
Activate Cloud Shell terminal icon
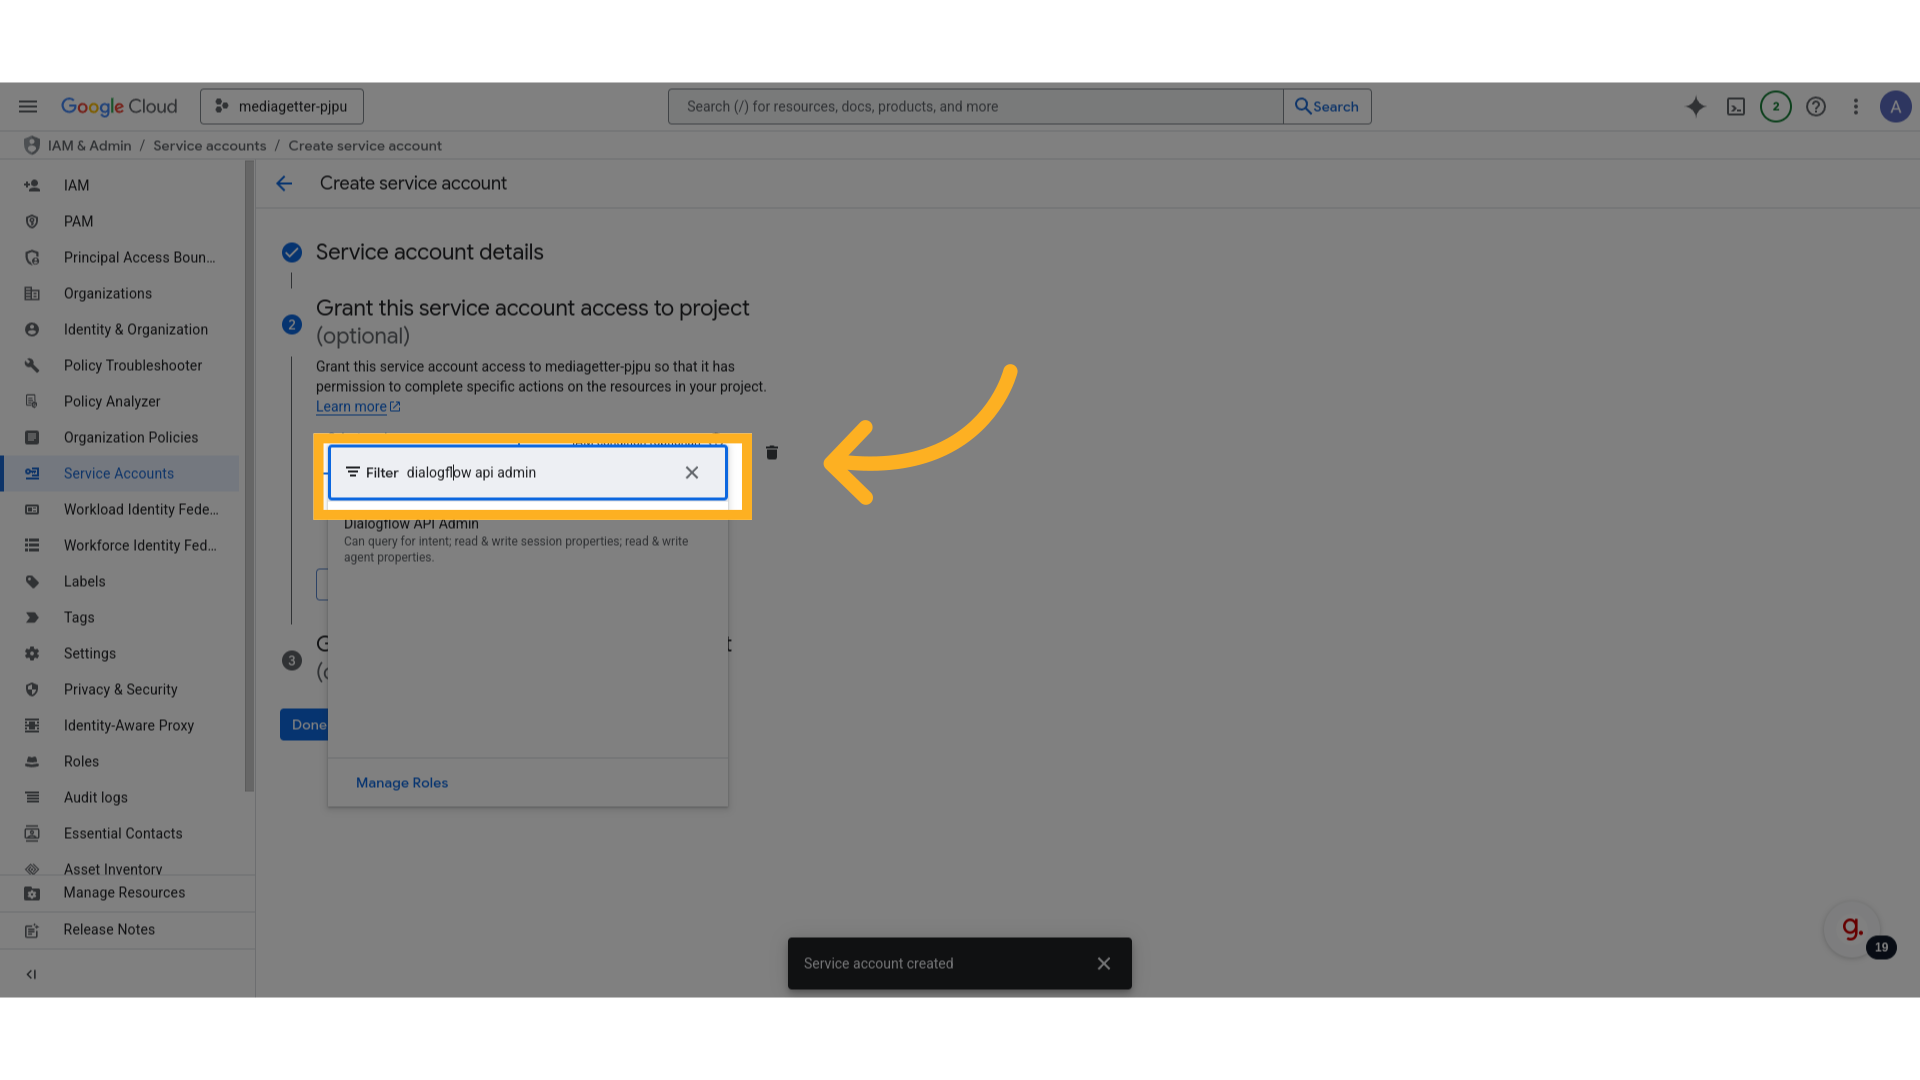[1736, 106]
